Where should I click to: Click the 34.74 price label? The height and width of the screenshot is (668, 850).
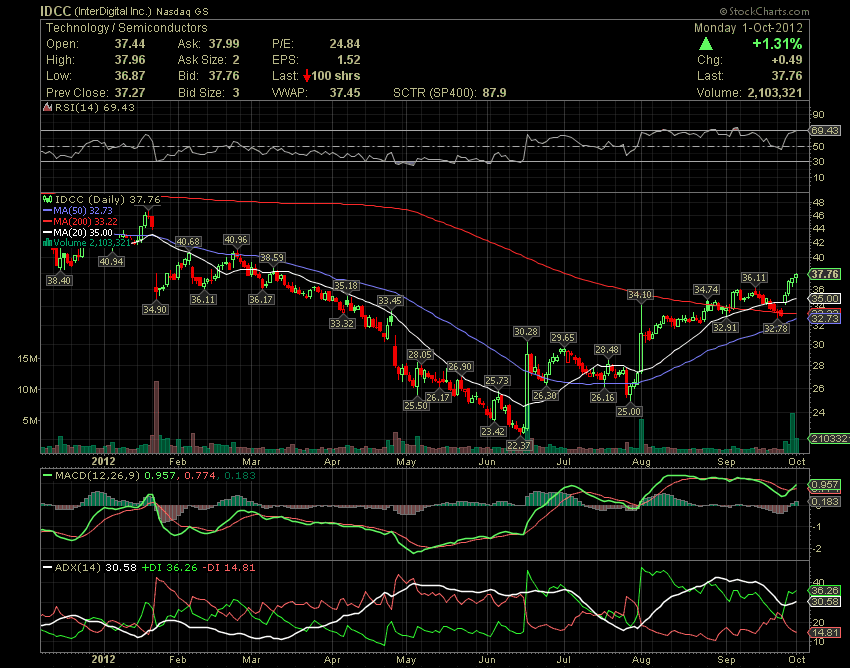(x=706, y=290)
